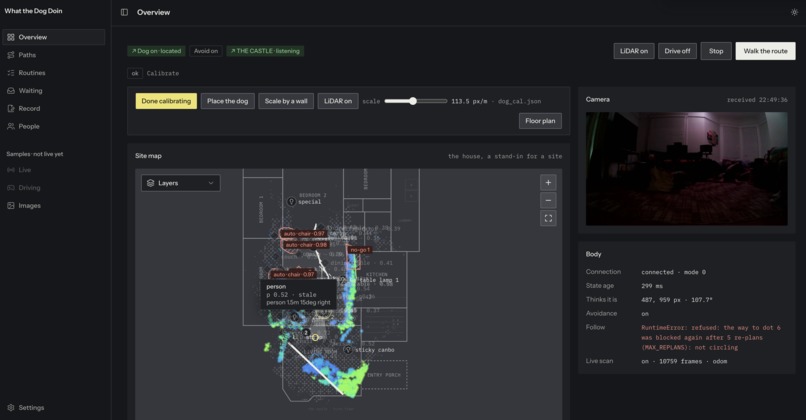The width and height of the screenshot is (806, 420).
Task: Toggle the sidebar panel icon beside Overview title
Action: point(124,12)
